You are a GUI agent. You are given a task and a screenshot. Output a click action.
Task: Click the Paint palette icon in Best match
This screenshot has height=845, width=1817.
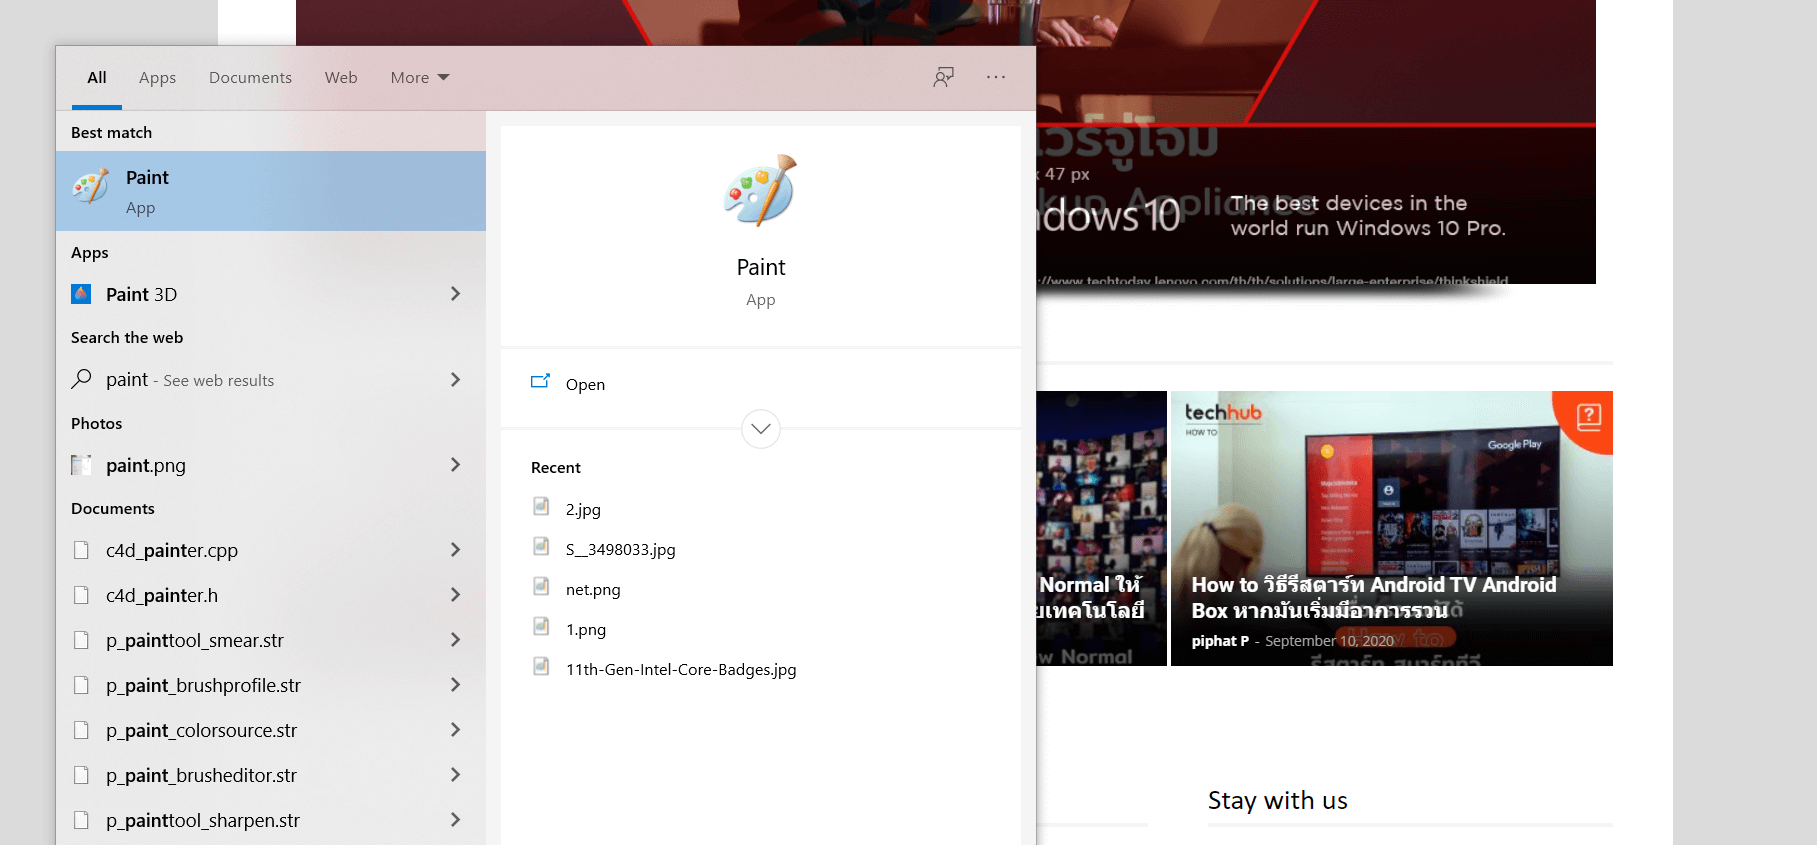coord(91,187)
